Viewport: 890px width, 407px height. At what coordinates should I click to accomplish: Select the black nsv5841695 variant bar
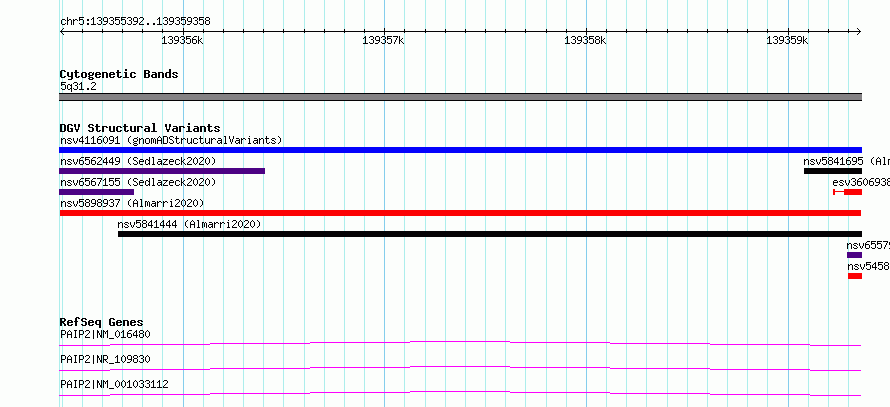tap(833, 171)
